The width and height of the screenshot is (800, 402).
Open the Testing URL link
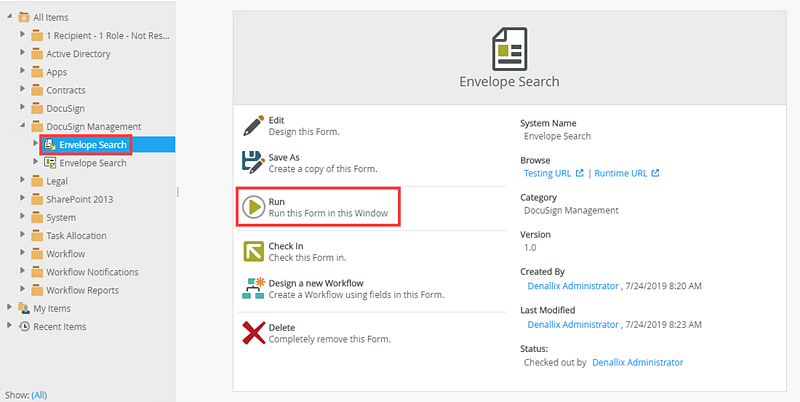pyautogui.click(x=547, y=174)
